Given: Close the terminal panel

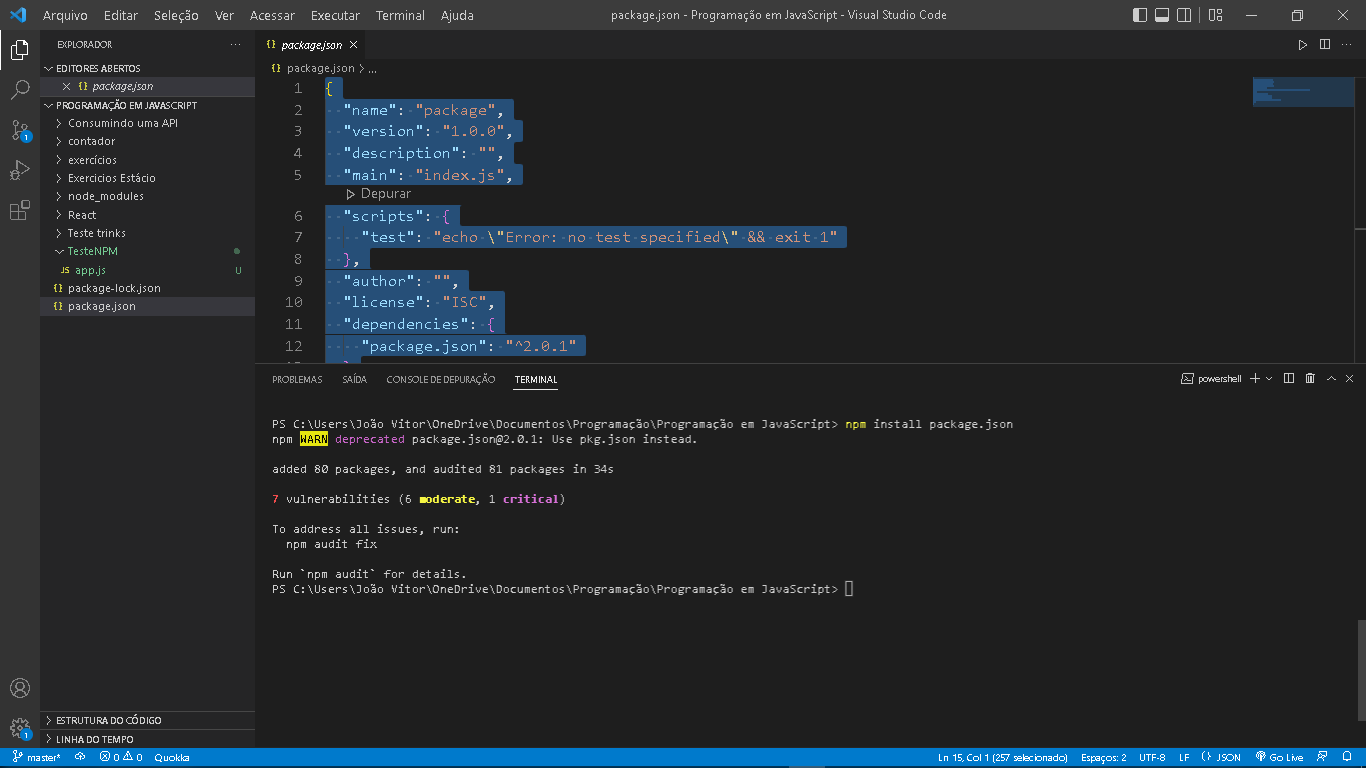Looking at the screenshot, I should 1350,379.
